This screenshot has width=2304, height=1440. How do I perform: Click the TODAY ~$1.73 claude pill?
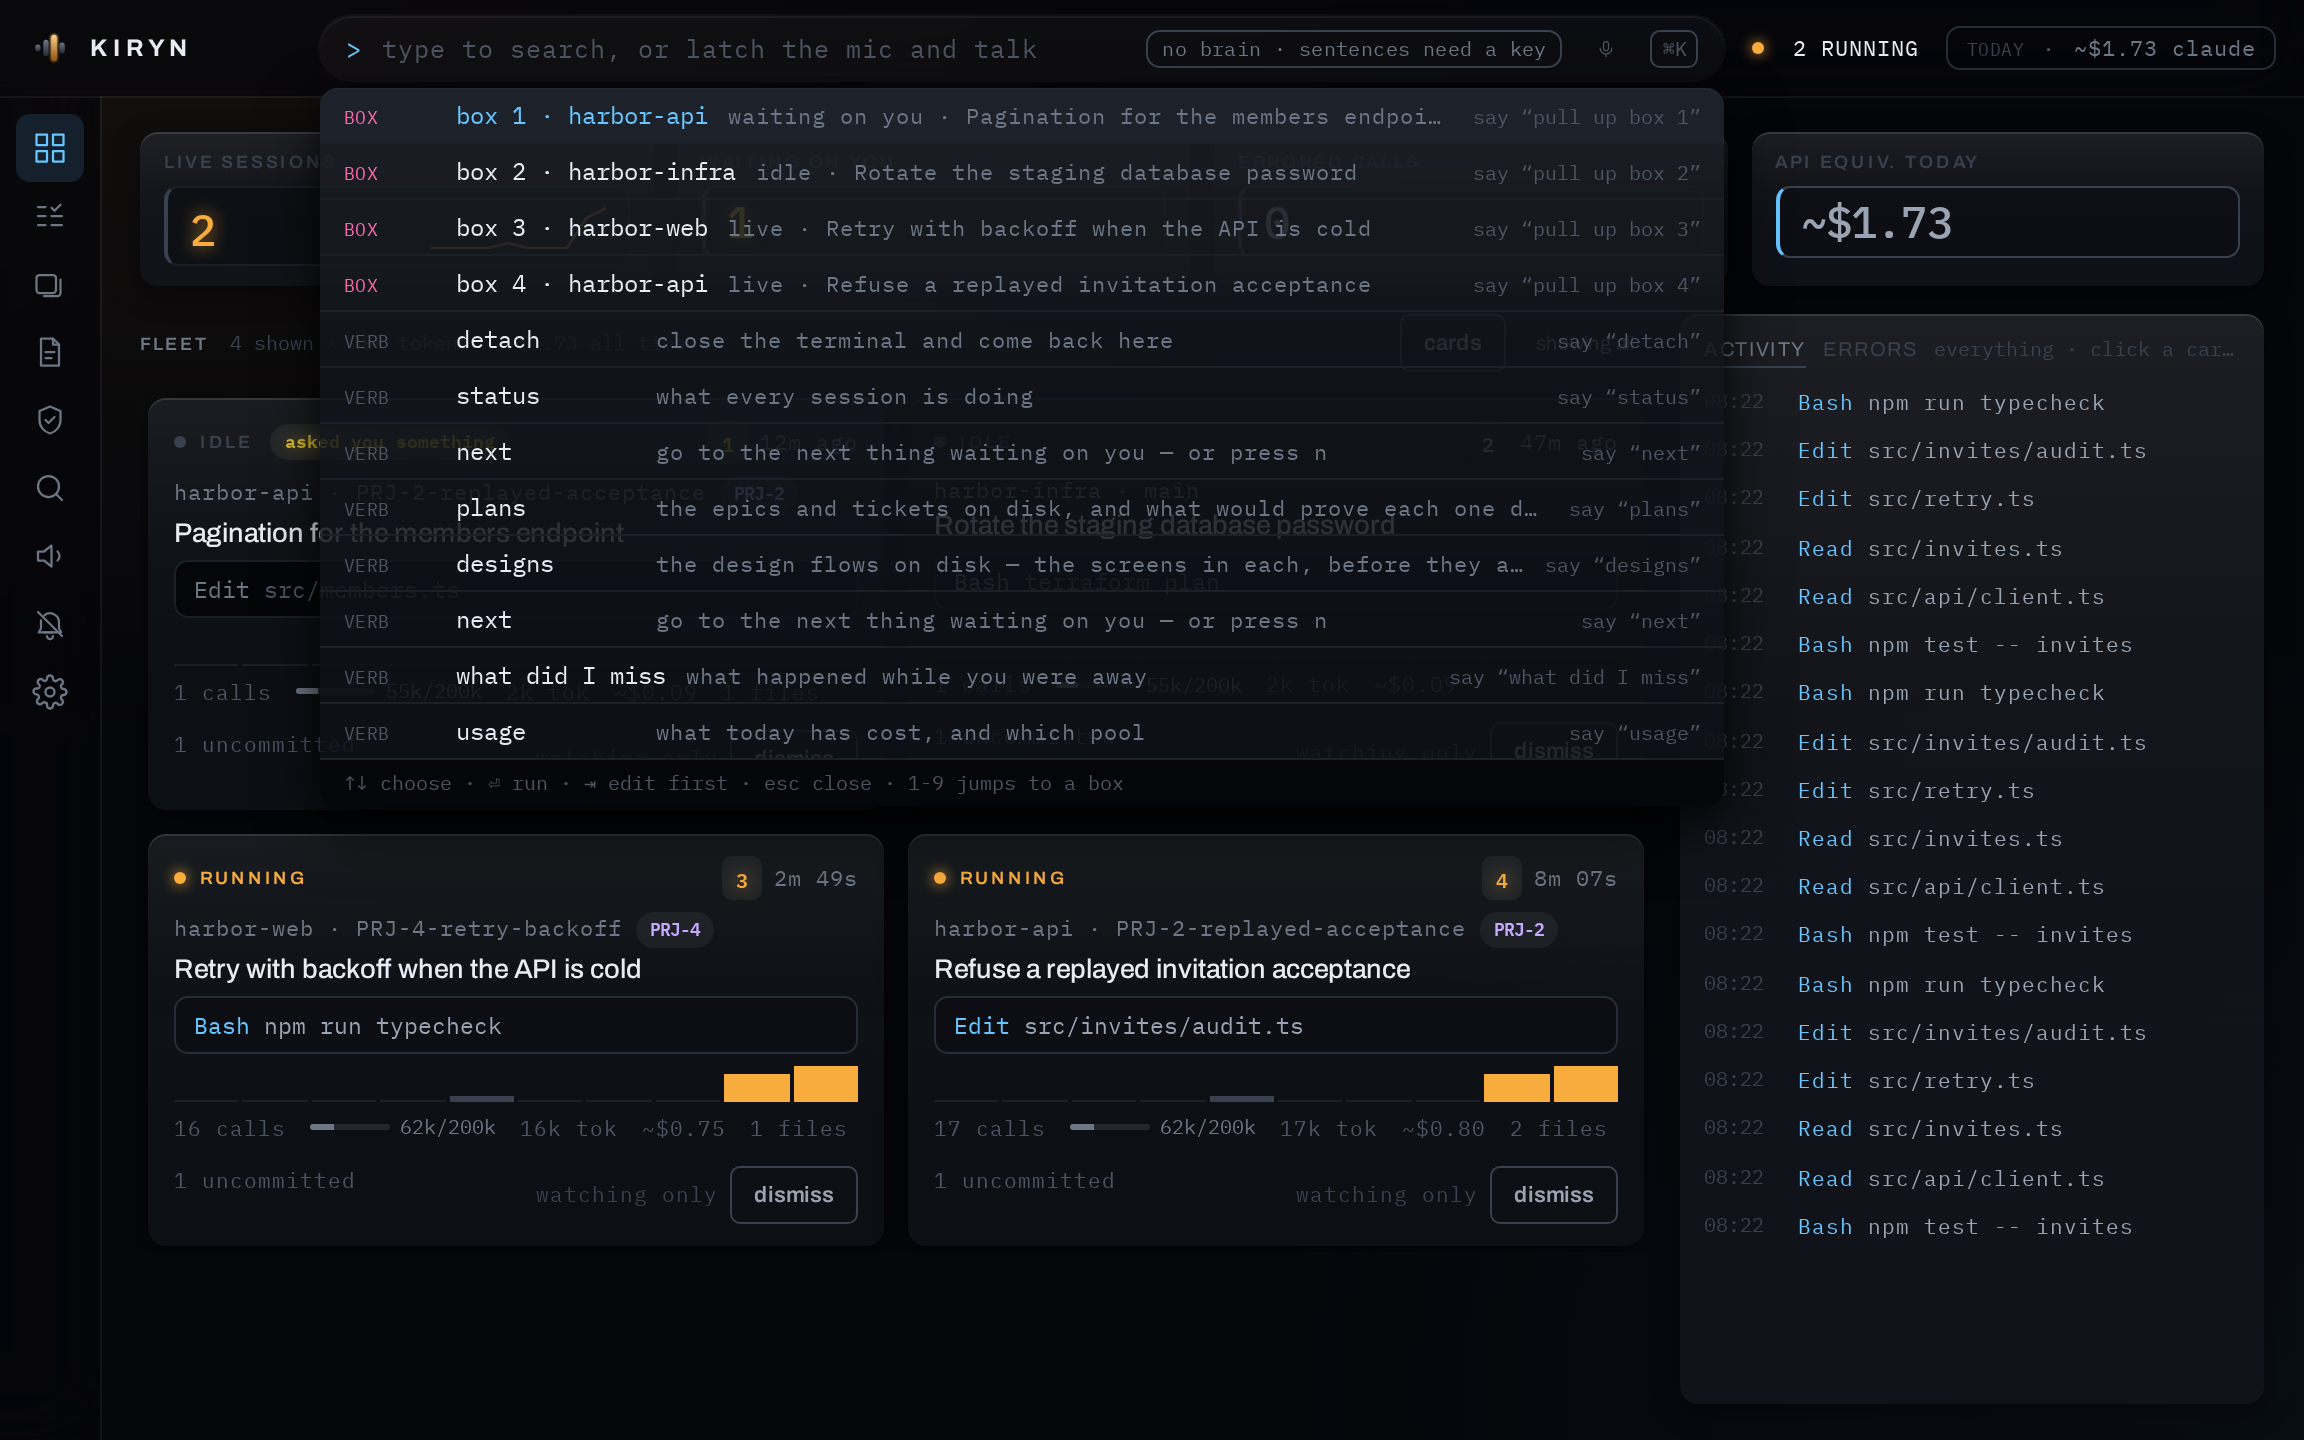point(2110,49)
